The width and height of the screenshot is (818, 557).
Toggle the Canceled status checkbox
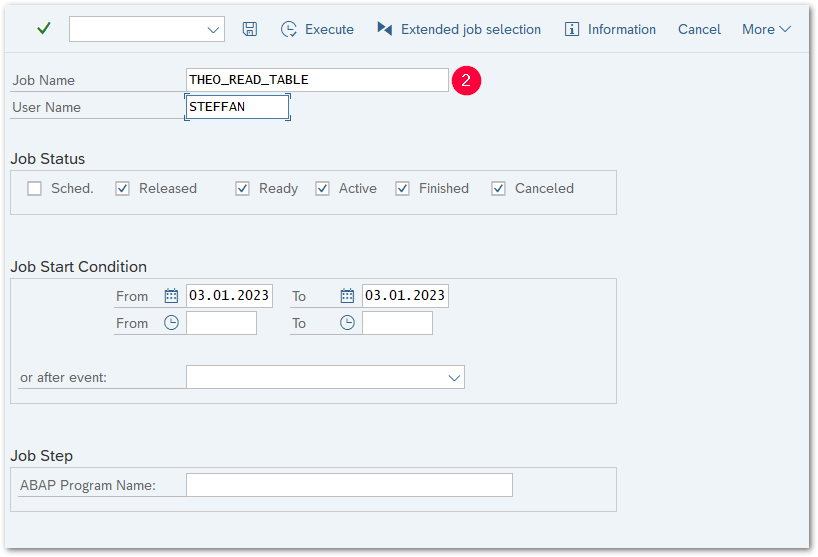click(499, 188)
